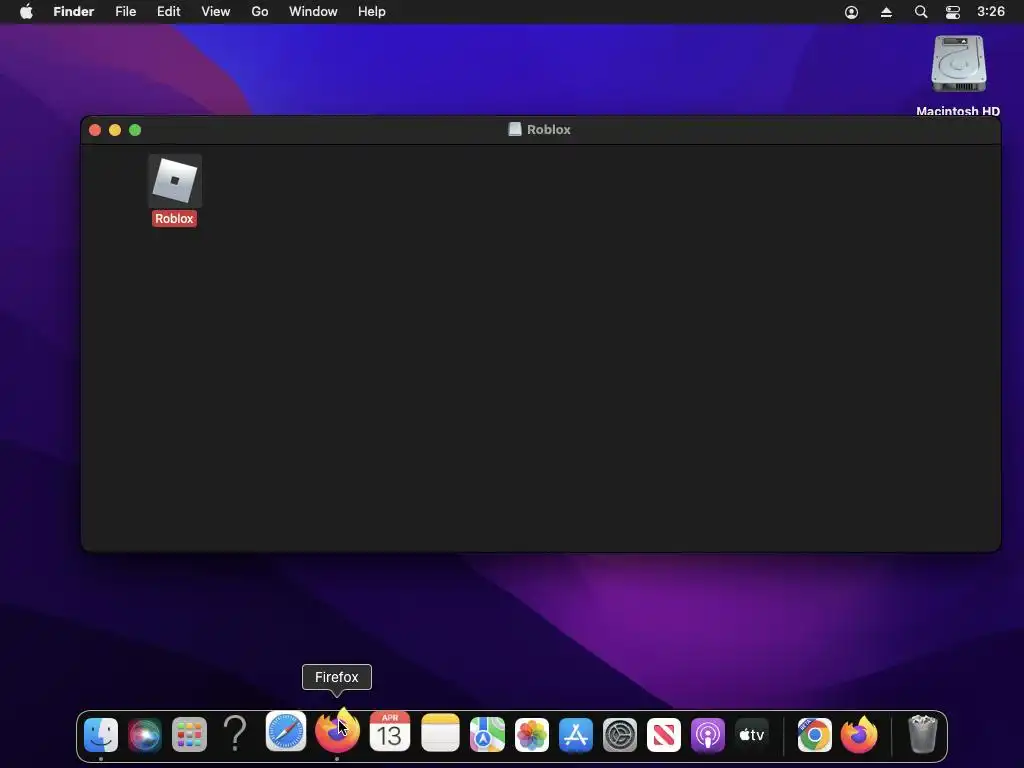1024x768 pixels.
Task: Open the Finder application menu
Action: pos(74,12)
